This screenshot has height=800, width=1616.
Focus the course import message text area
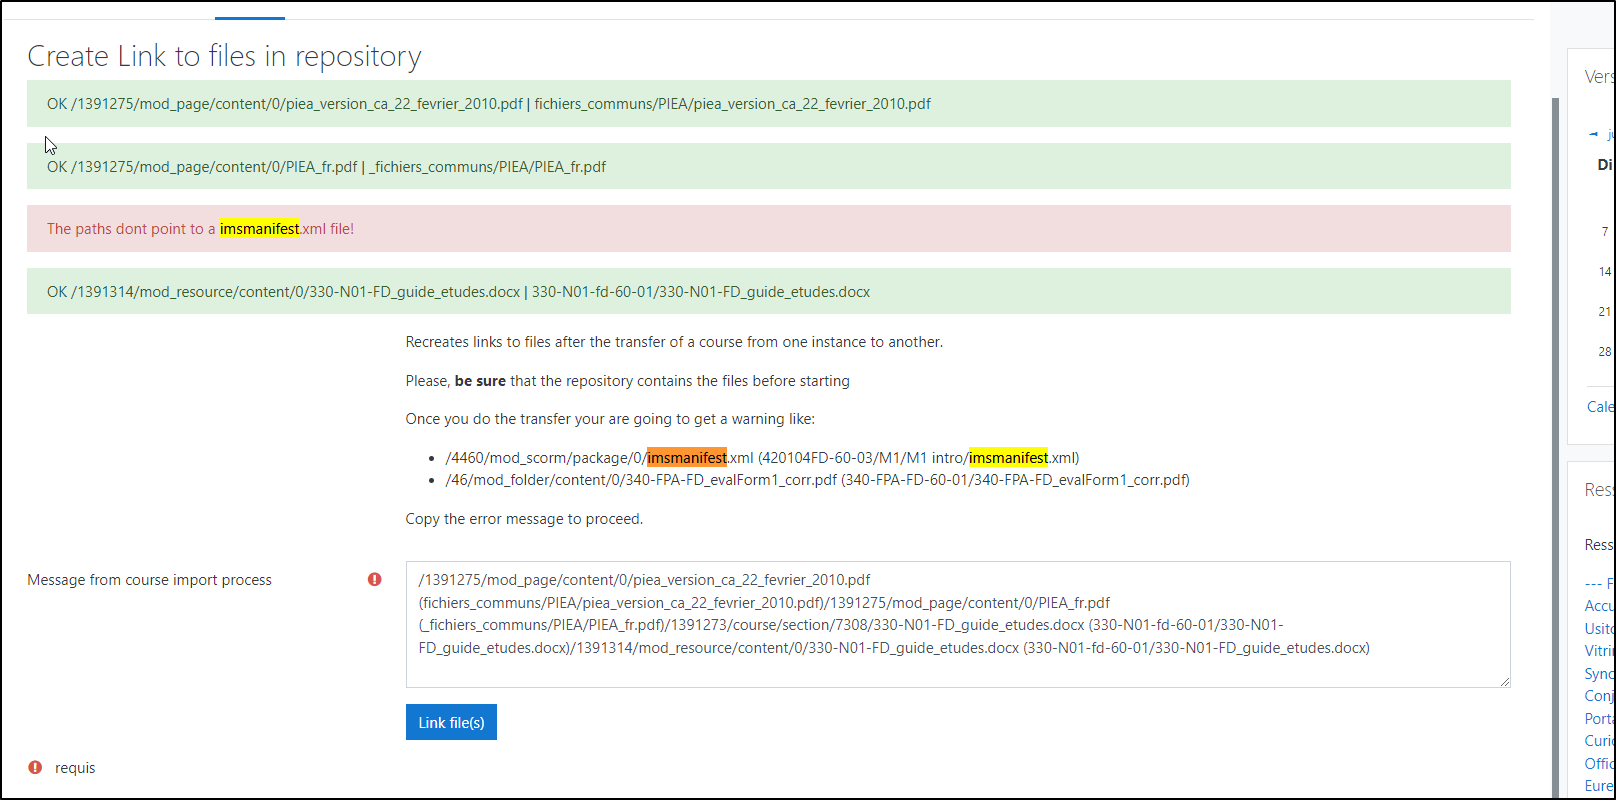coord(957,624)
